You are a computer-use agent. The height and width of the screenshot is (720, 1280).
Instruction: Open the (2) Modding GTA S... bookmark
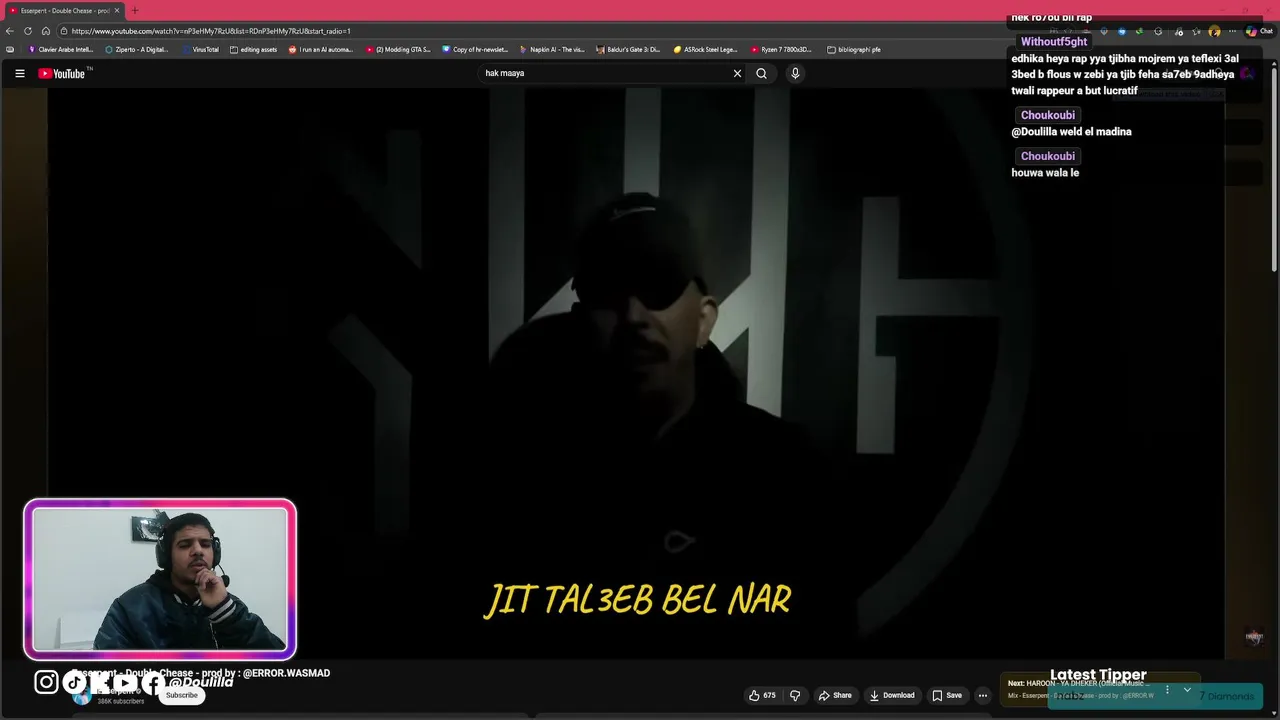(398, 49)
